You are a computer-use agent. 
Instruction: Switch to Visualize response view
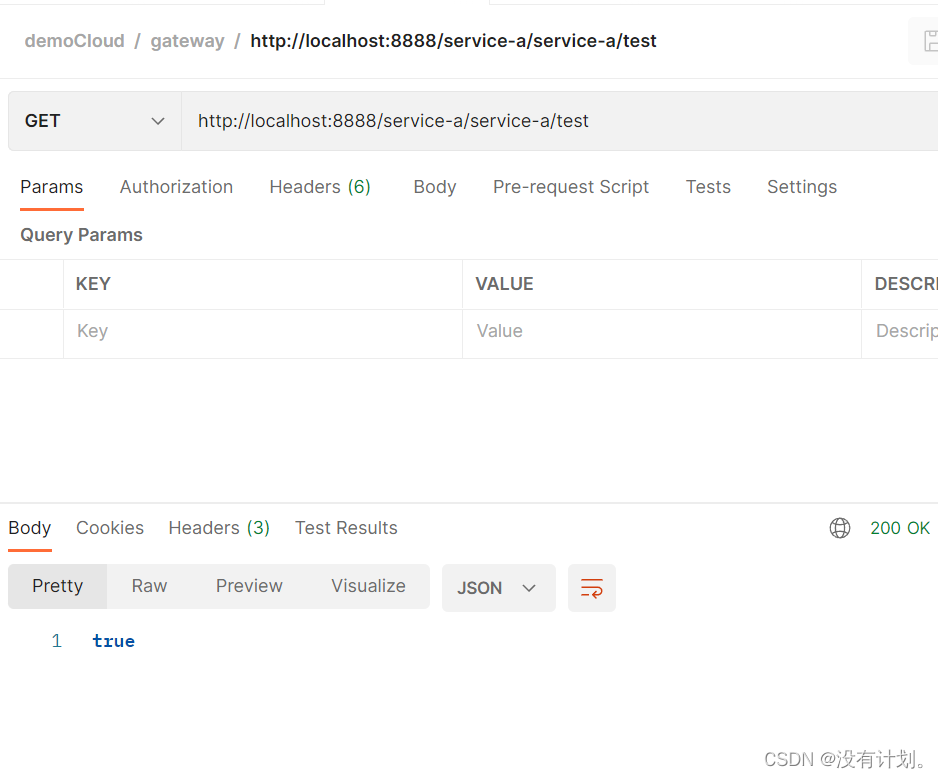(x=368, y=586)
